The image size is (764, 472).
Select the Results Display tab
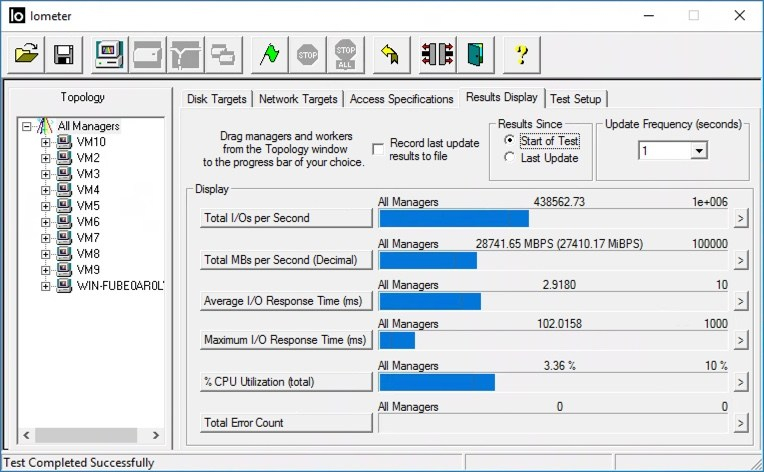click(x=501, y=97)
